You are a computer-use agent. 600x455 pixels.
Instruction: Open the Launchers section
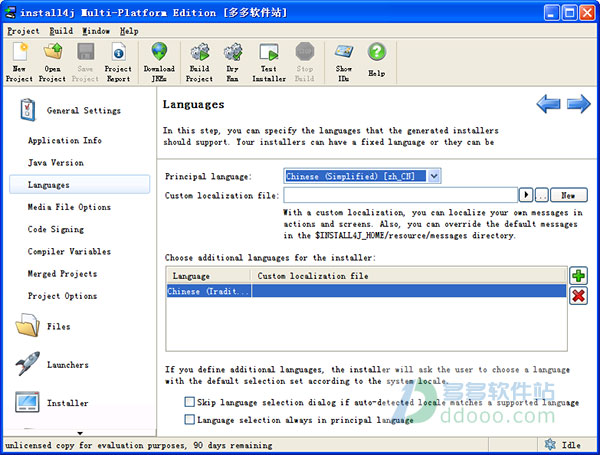[52, 364]
